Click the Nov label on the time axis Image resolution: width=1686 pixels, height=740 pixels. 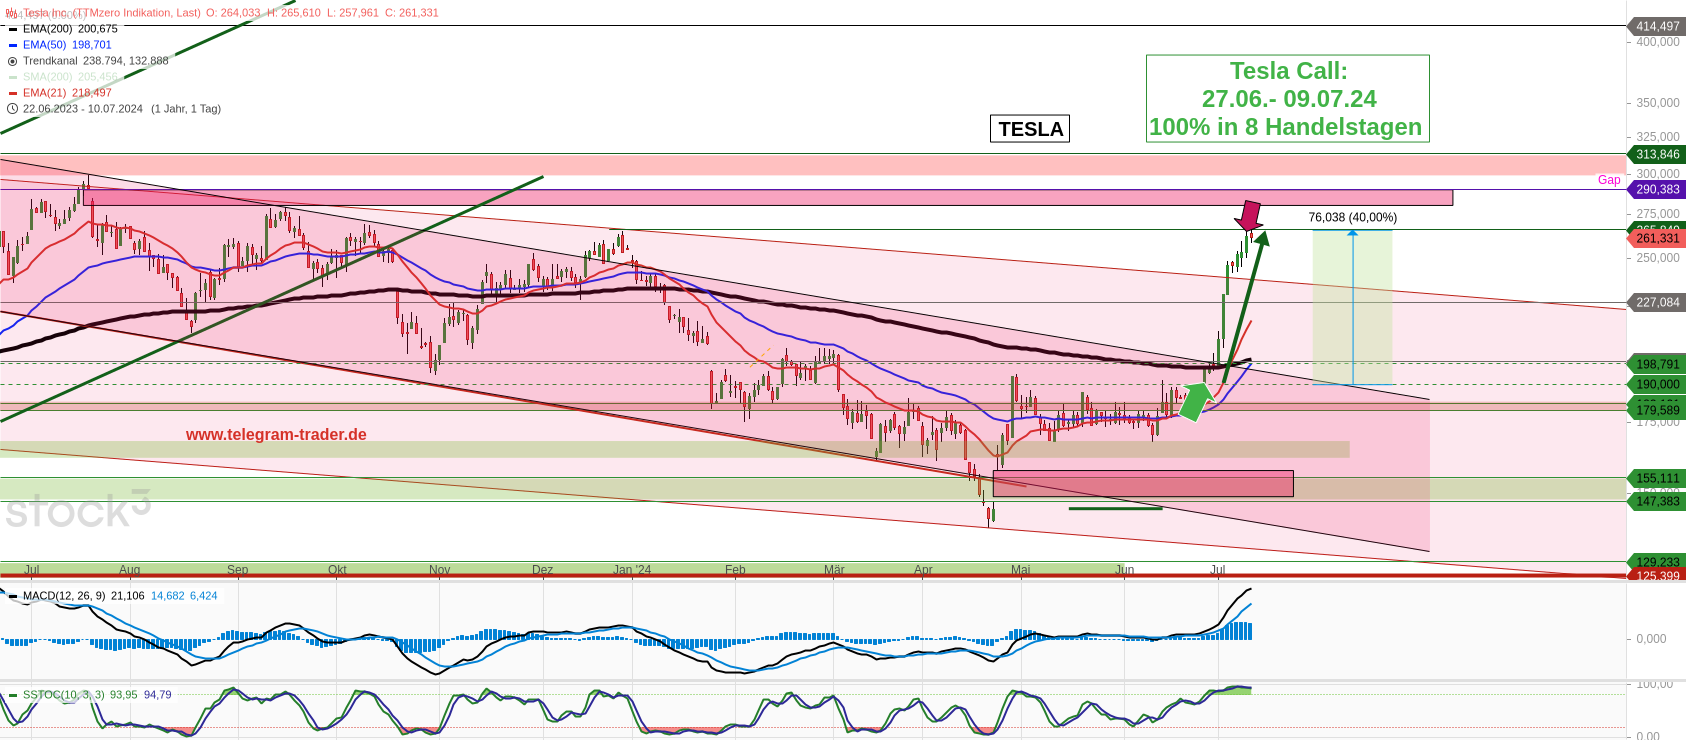click(x=440, y=570)
